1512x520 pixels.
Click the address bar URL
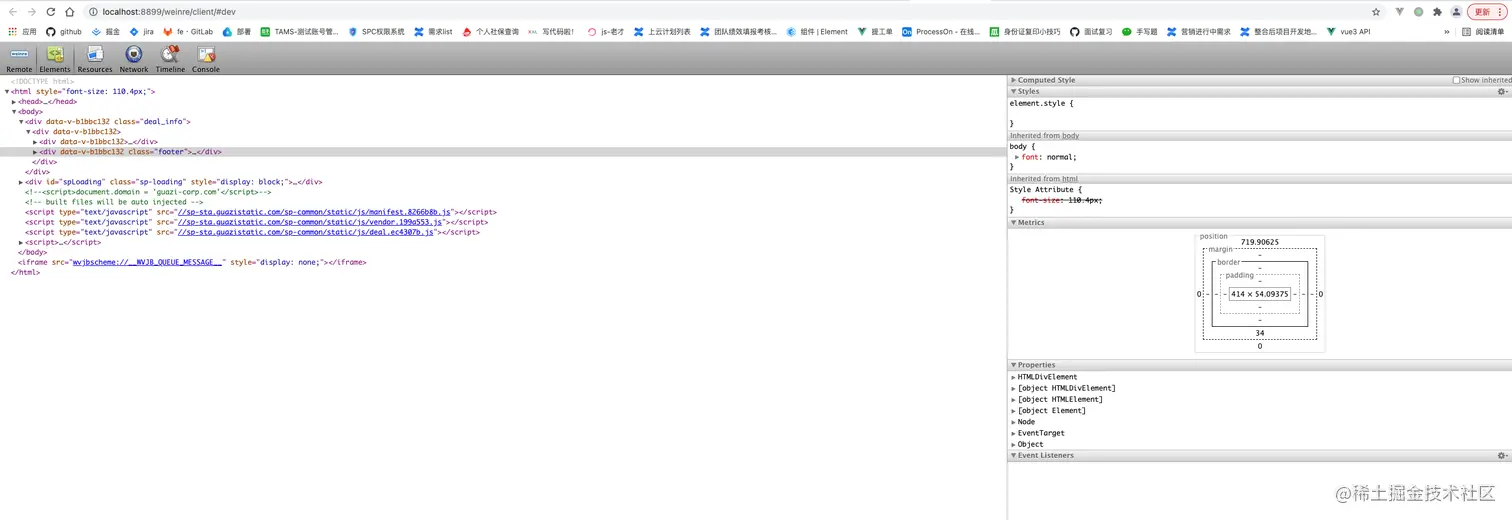(x=170, y=12)
